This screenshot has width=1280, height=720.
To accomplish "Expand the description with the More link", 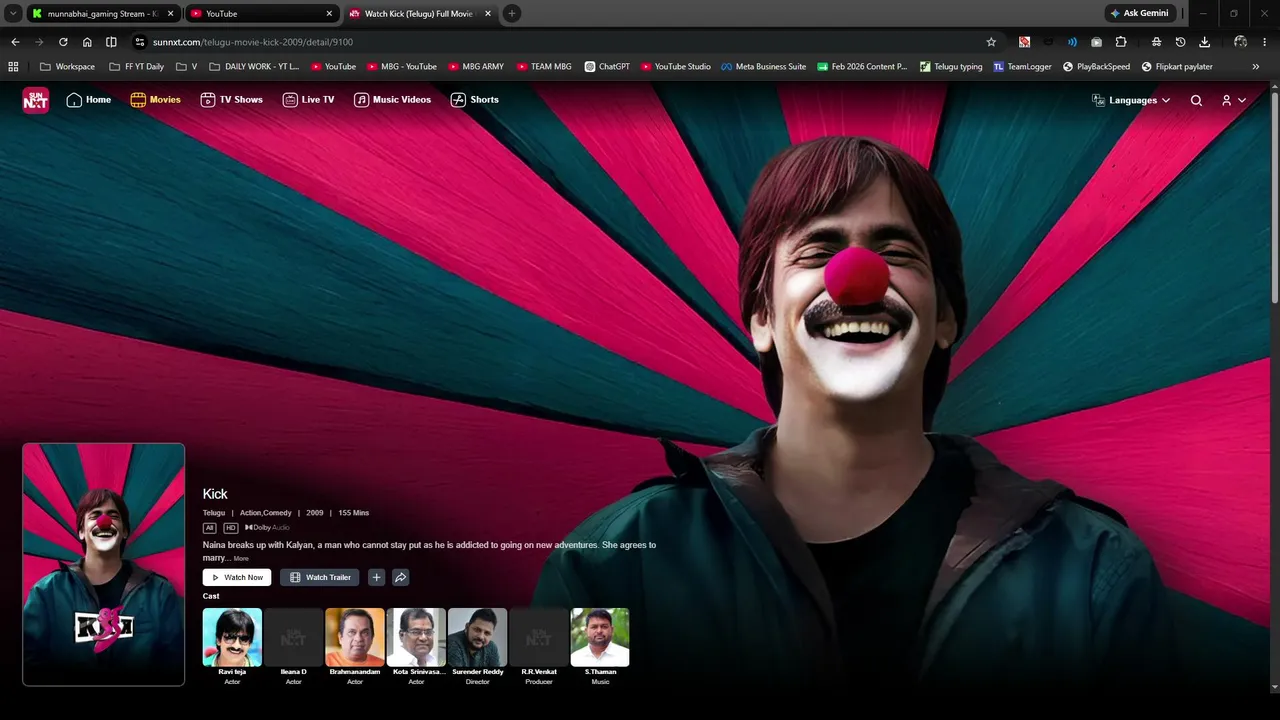I will point(241,559).
